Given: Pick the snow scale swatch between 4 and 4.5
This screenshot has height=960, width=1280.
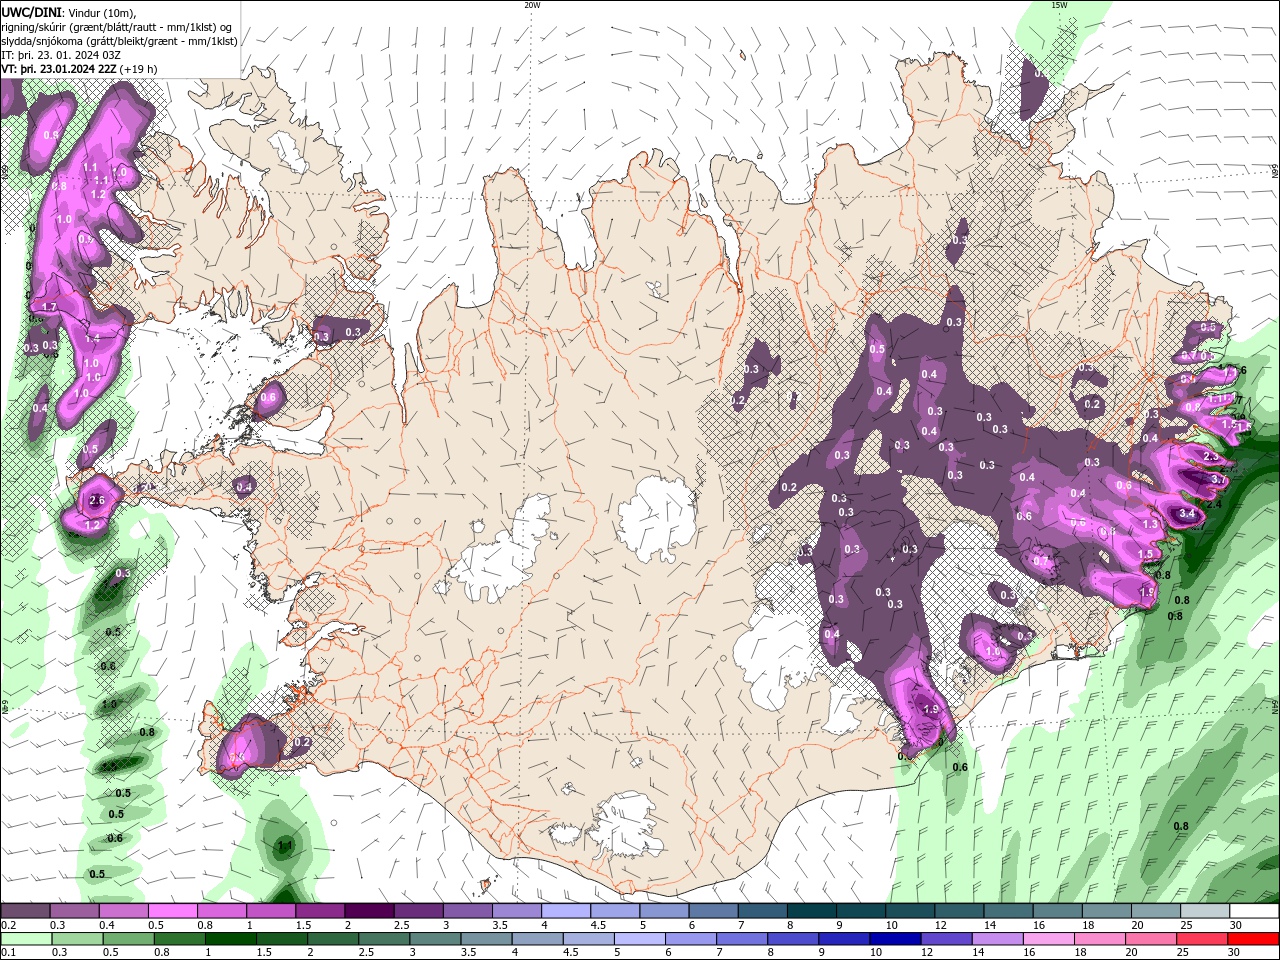Looking at the screenshot, I should click(x=566, y=911).
